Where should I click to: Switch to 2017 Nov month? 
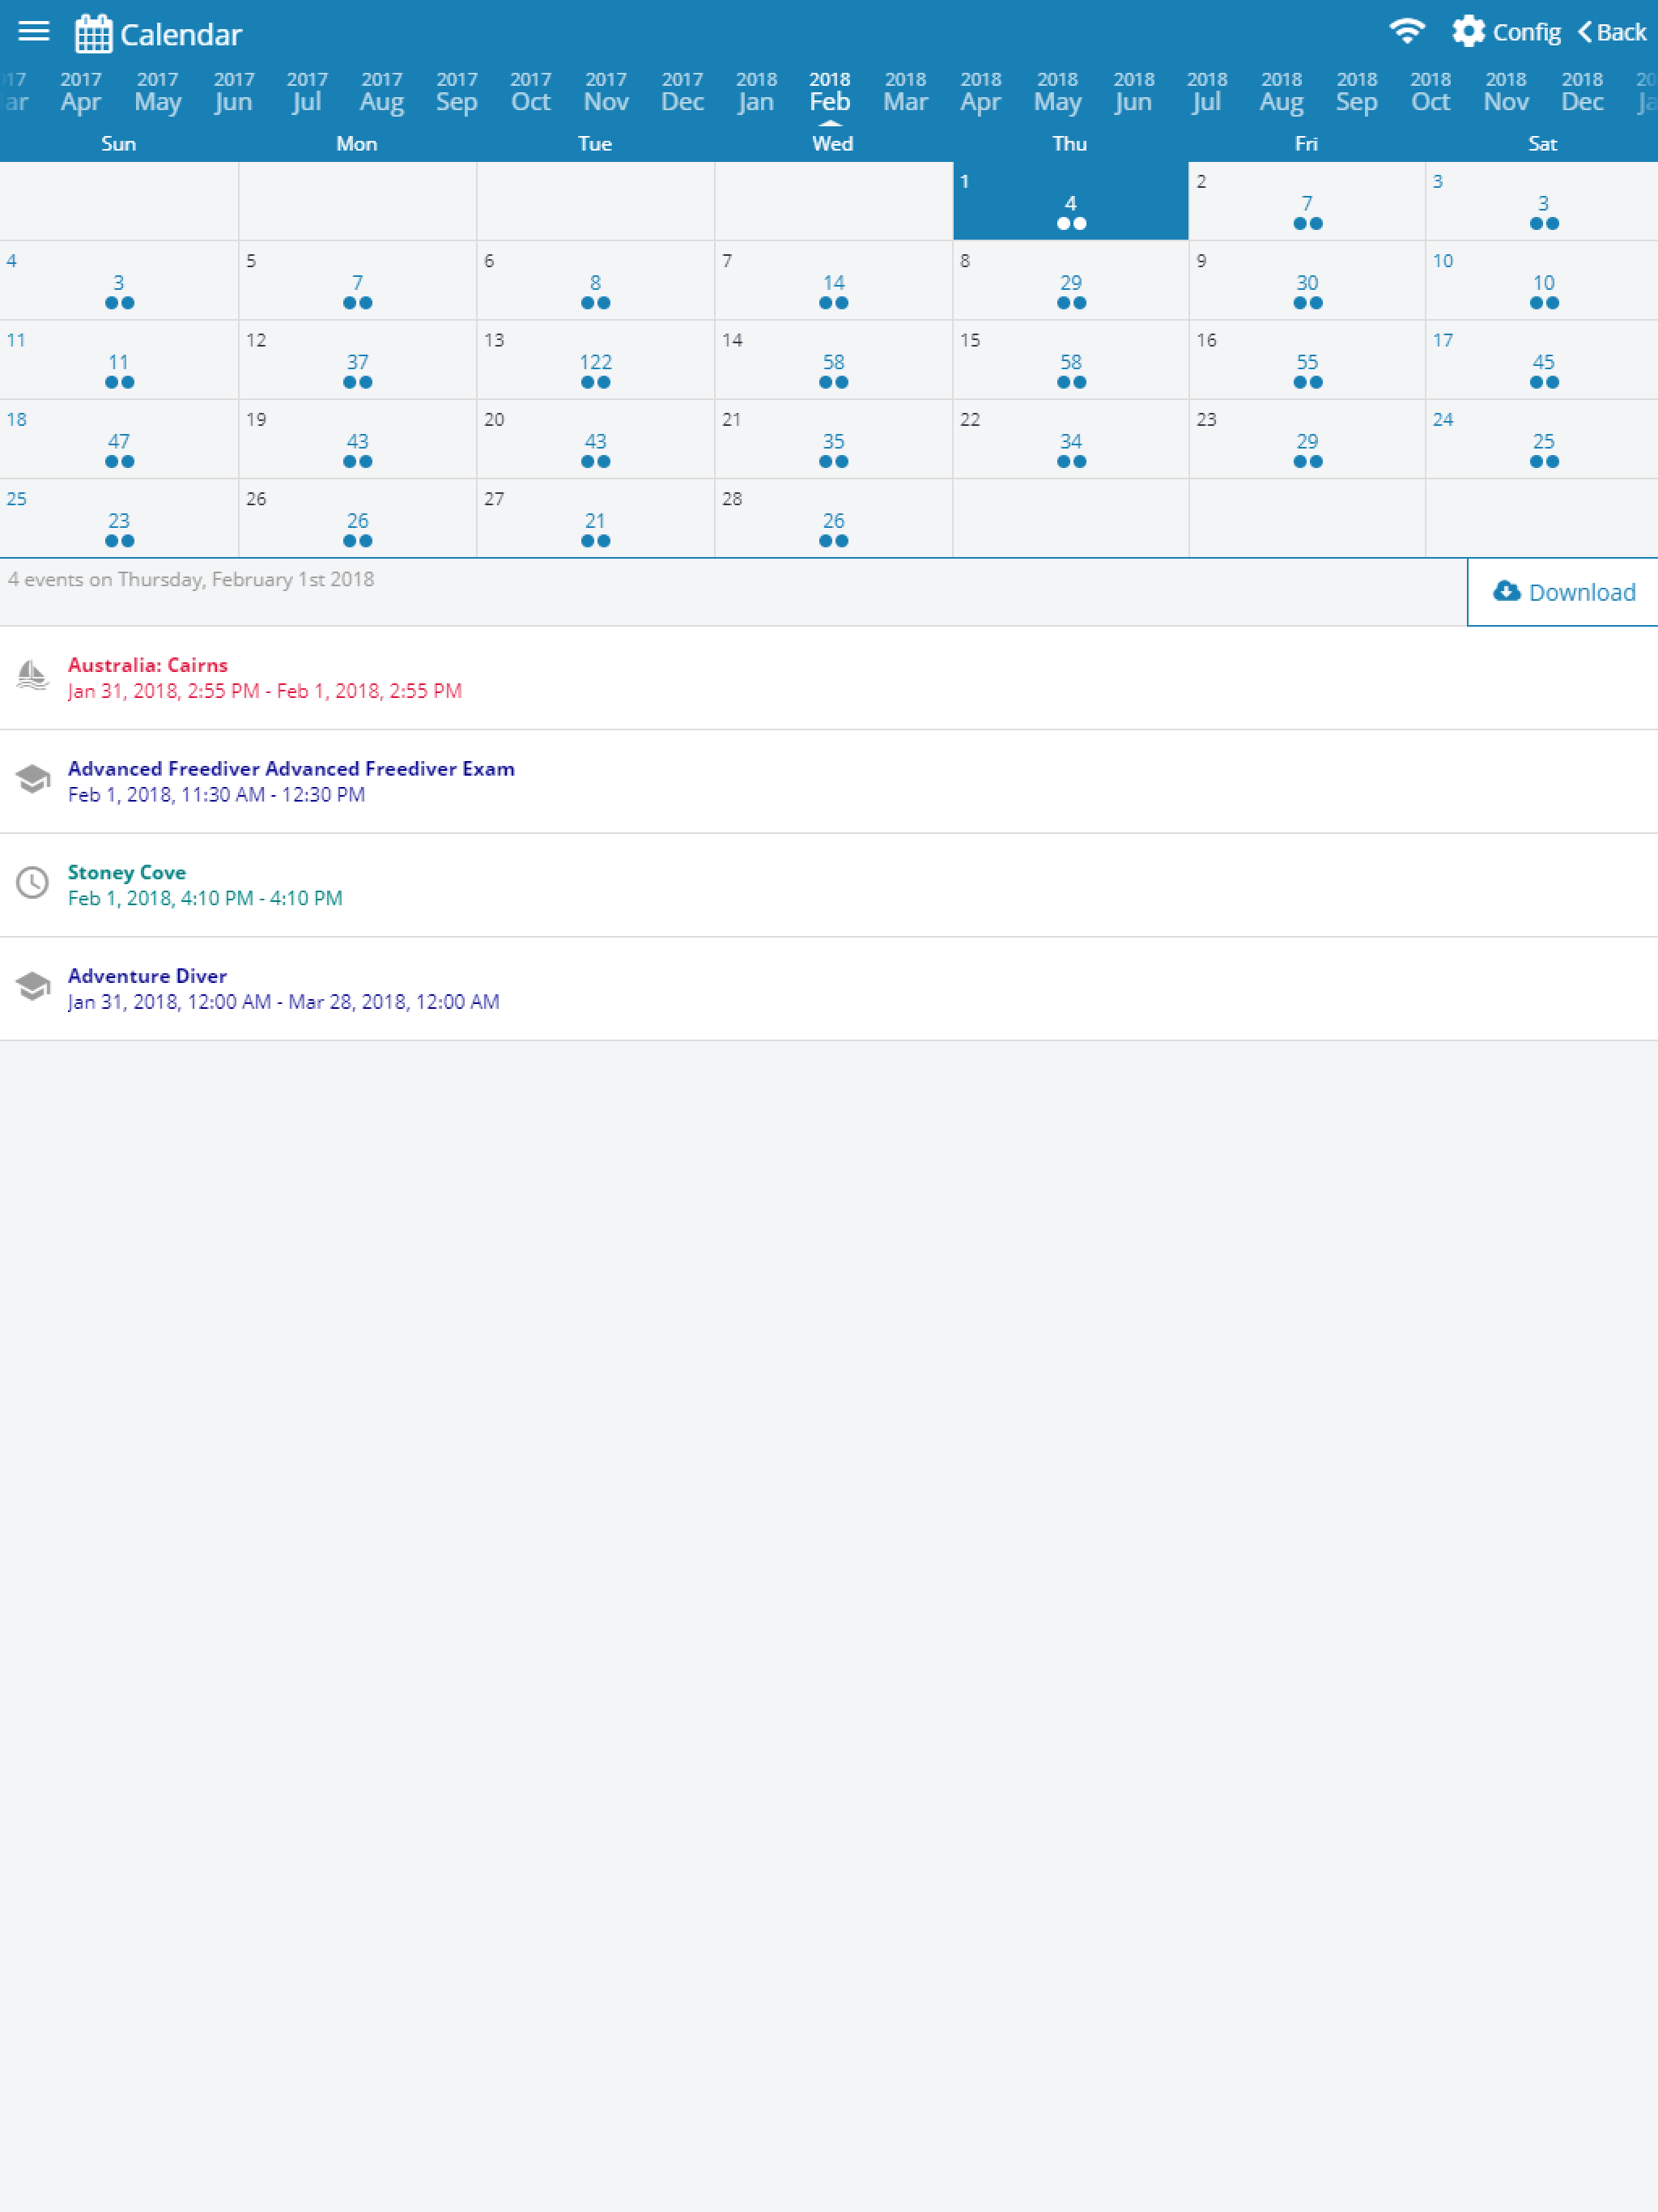pyautogui.click(x=606, y=92)
